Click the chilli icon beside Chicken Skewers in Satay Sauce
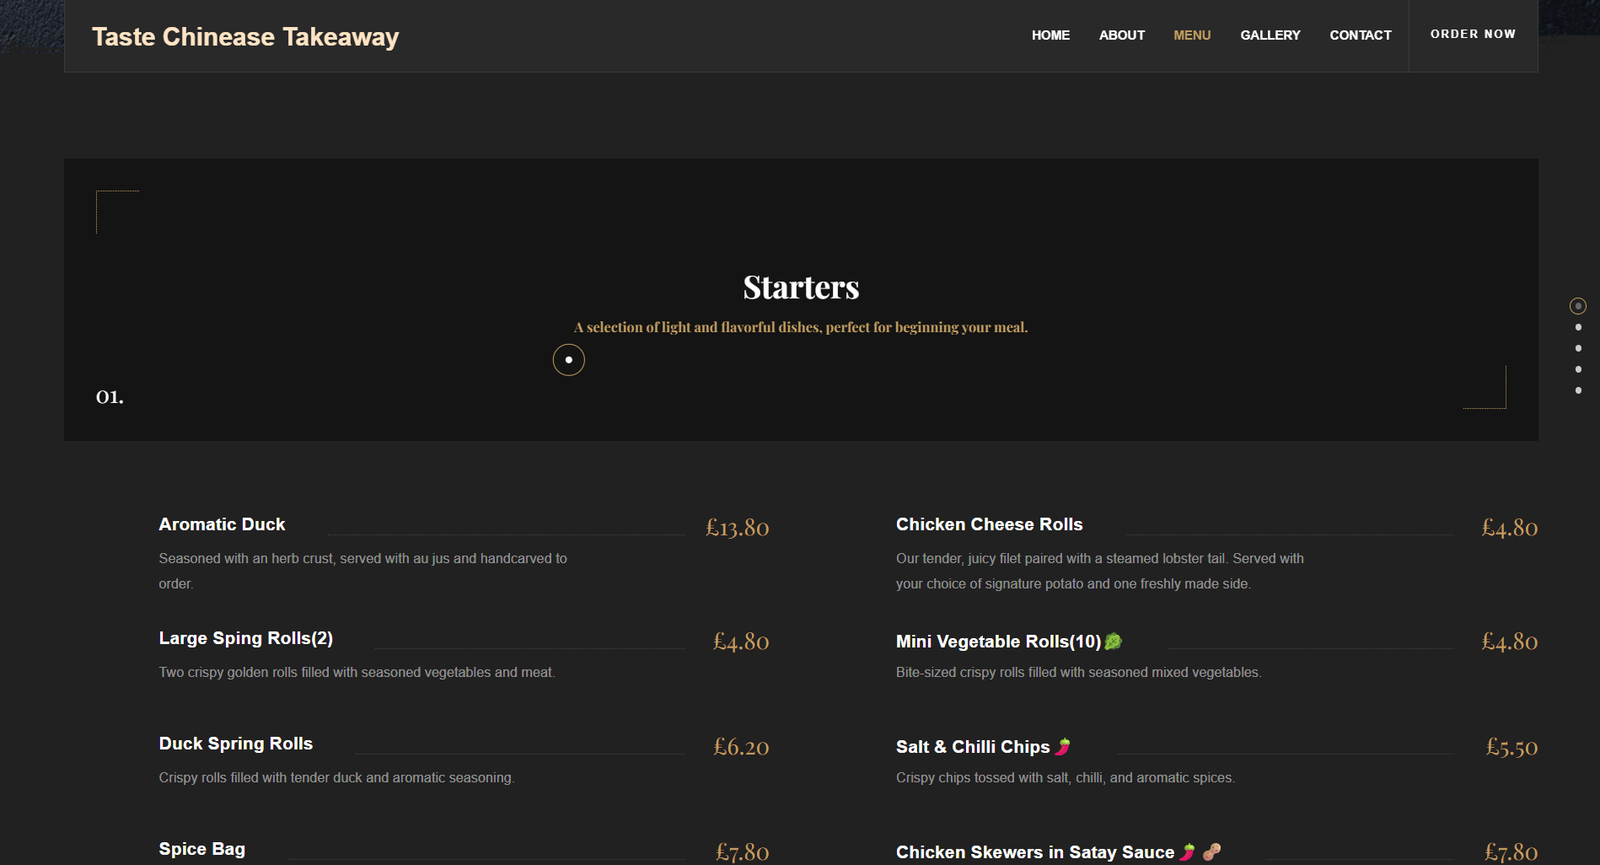 pyautogui.click(x=1188, y=852)
